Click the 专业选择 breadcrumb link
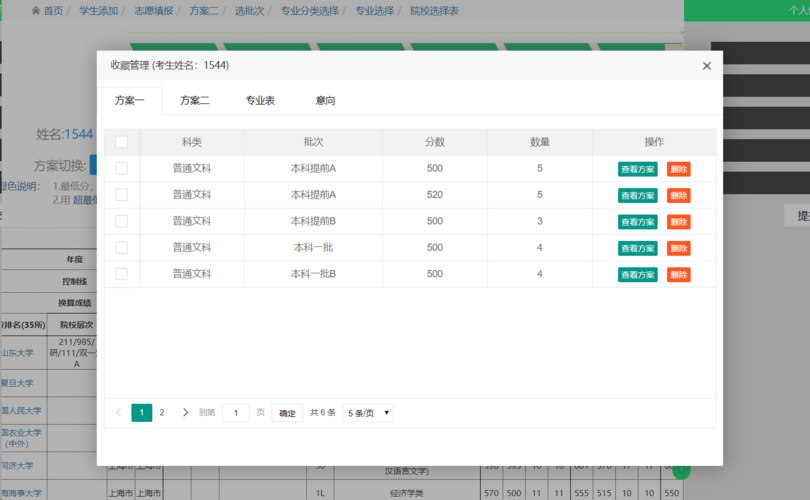Image resolution: width=810 pixels, height=500 pixels. pyautogui.click(x=375, y=10)
